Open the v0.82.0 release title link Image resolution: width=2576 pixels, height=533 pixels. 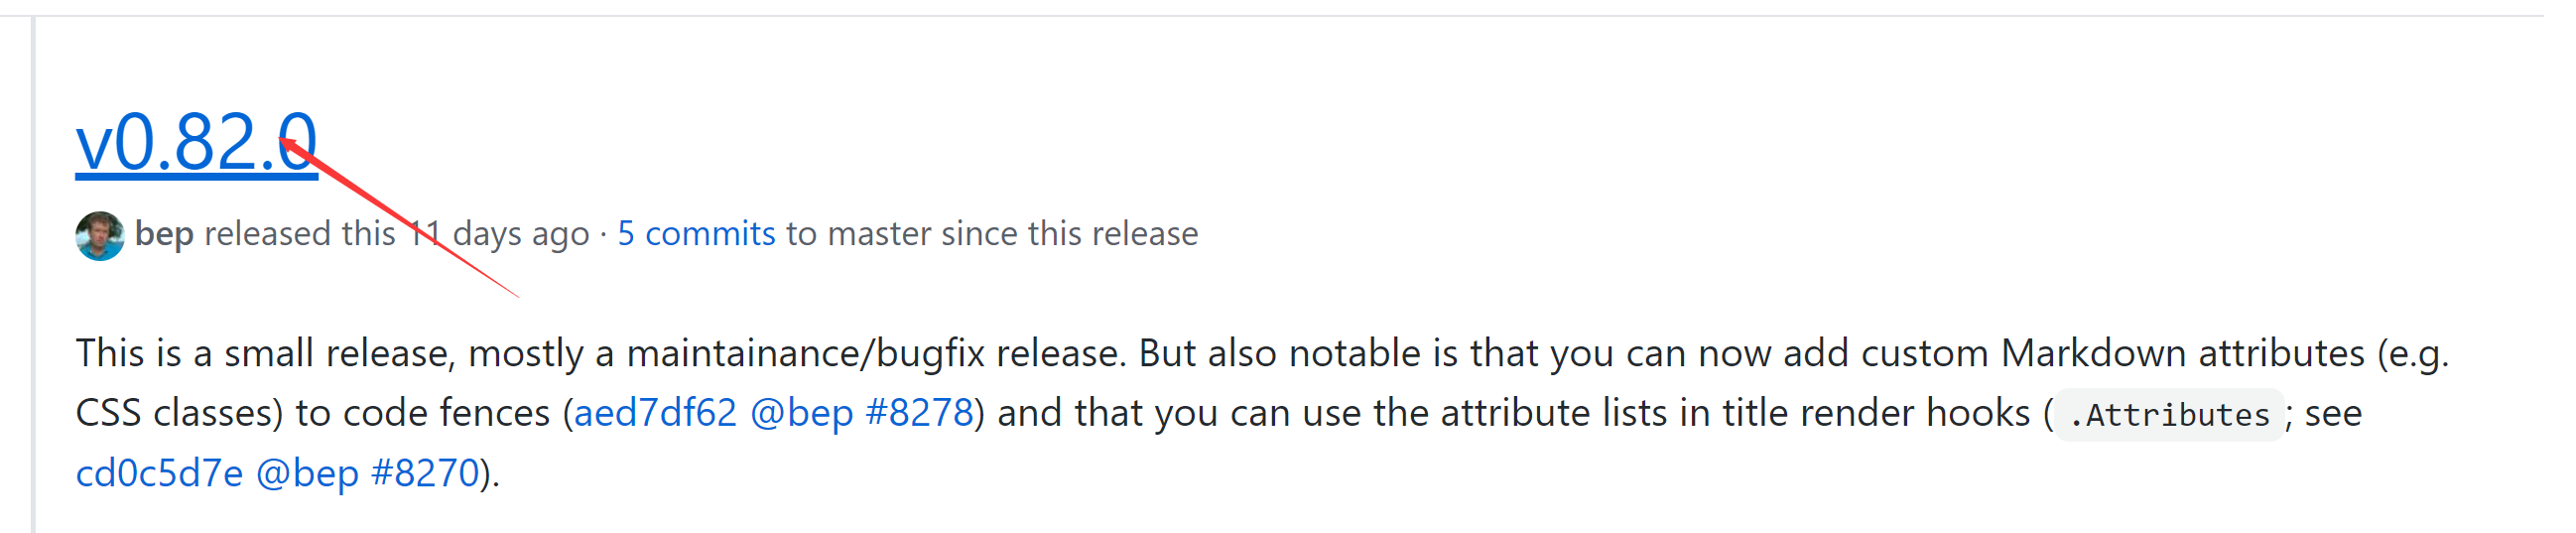[196, 142]
